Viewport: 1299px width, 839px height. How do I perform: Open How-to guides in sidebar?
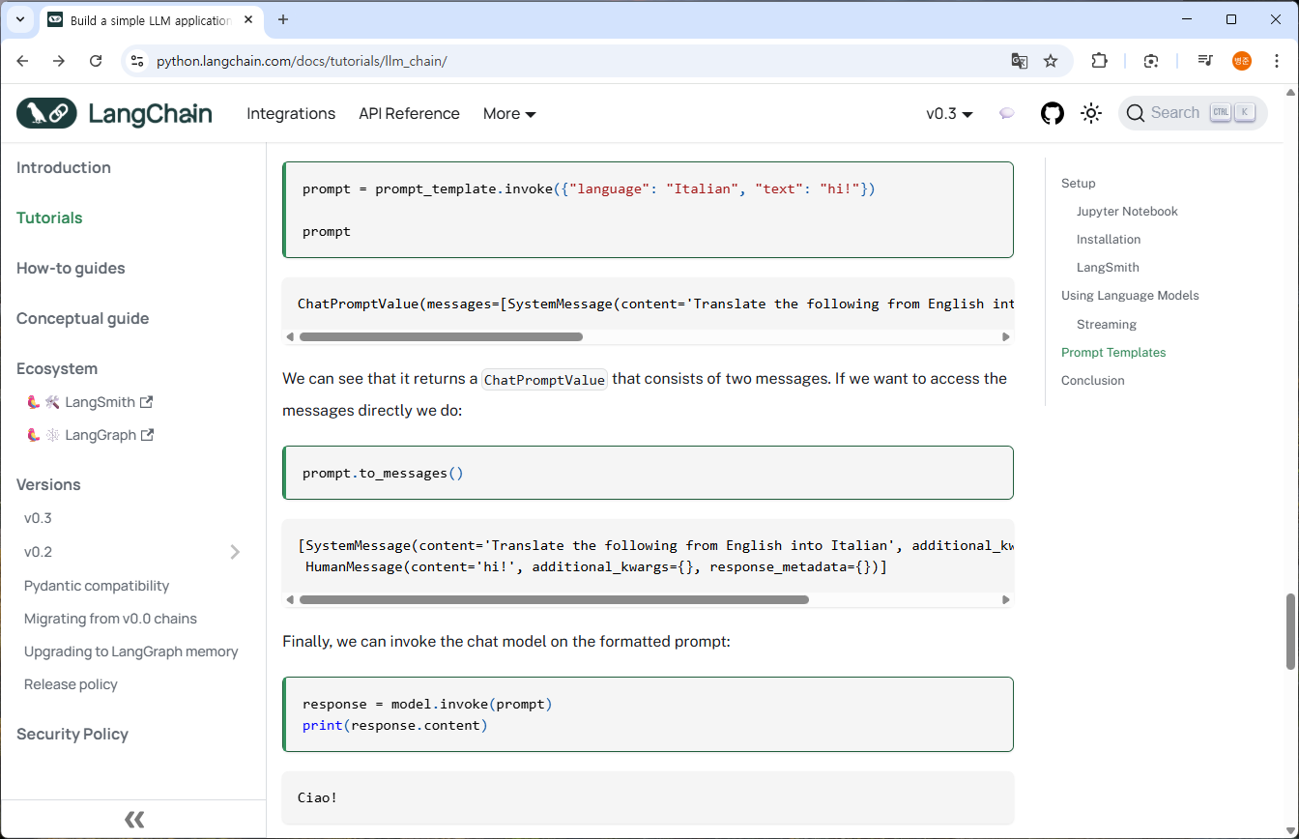[70, 268]
